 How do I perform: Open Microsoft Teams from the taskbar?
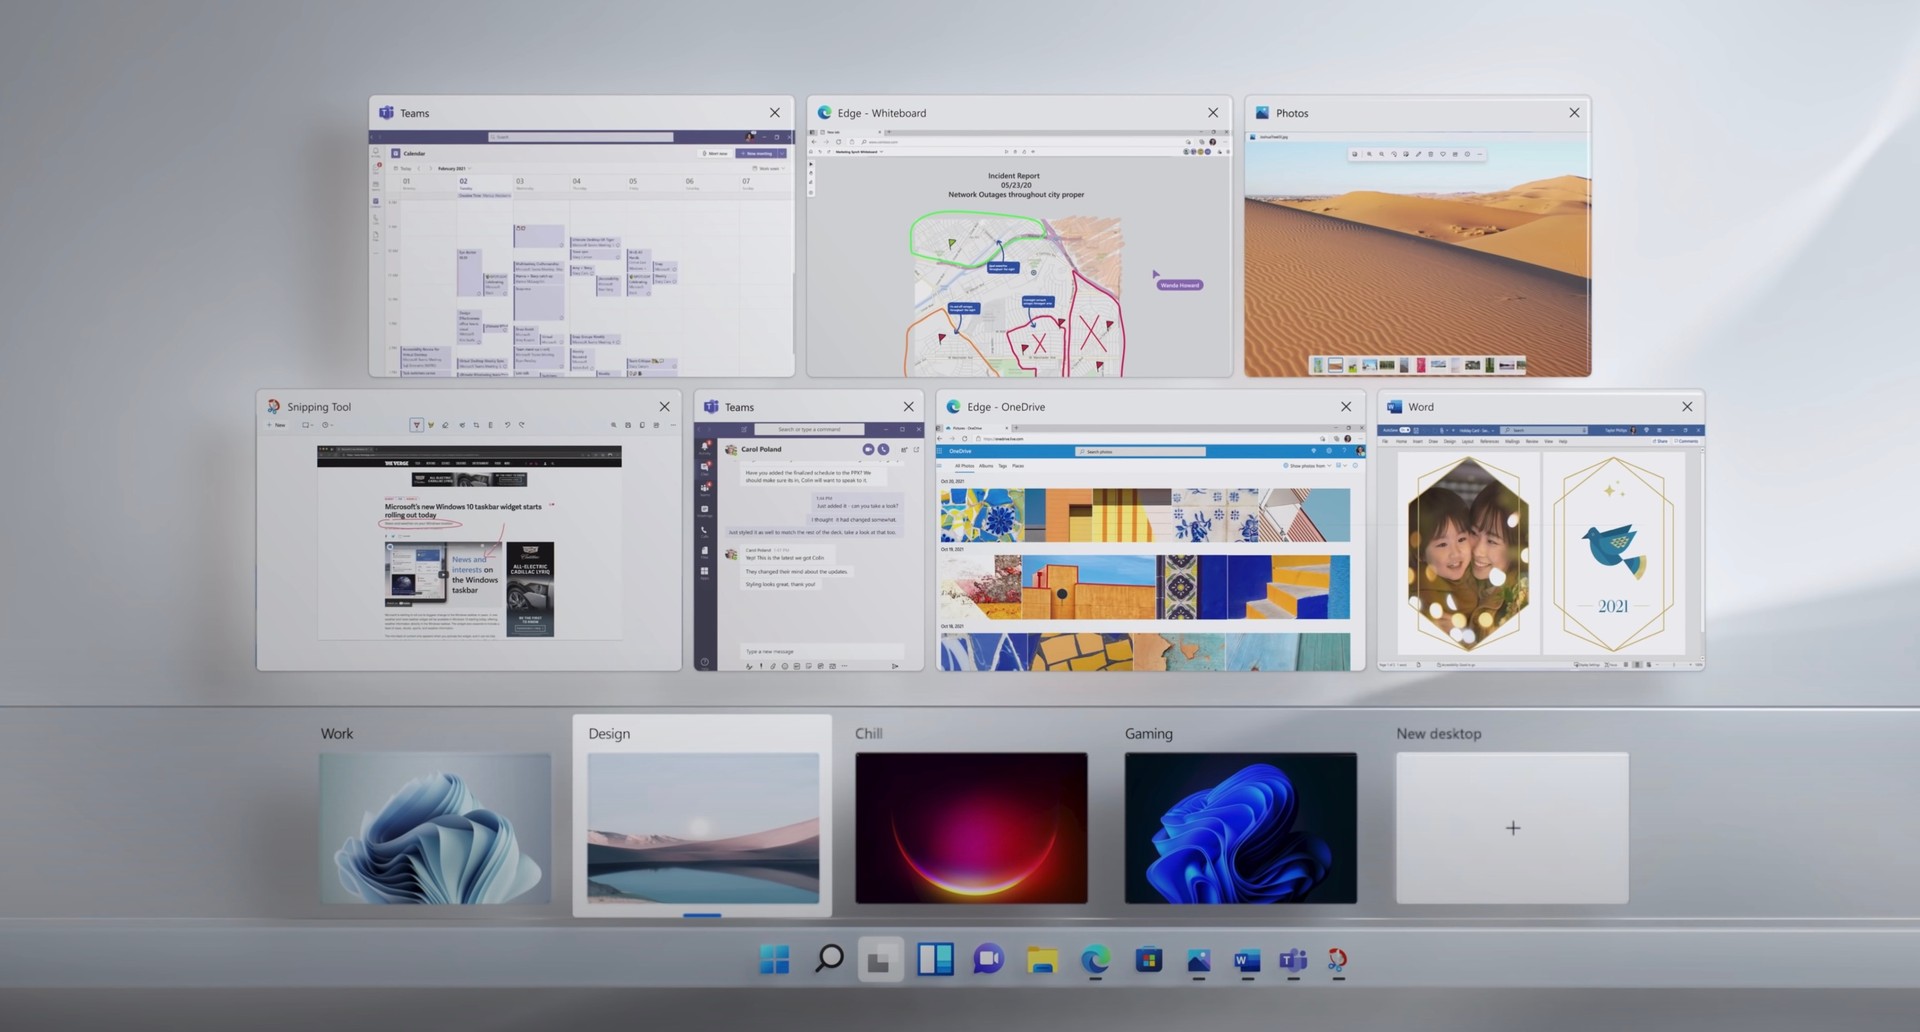1293,960
